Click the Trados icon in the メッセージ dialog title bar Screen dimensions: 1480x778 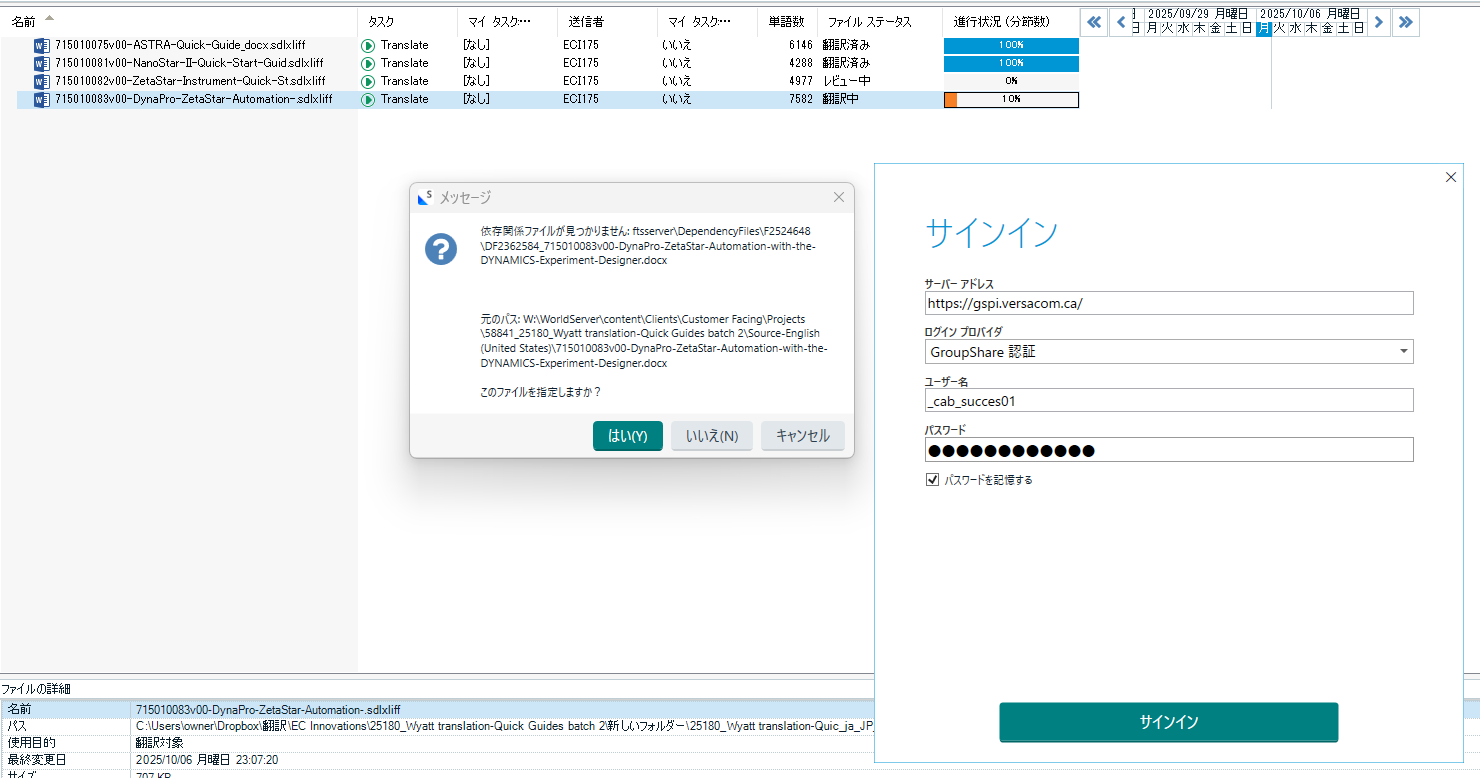tap(424, 197)
